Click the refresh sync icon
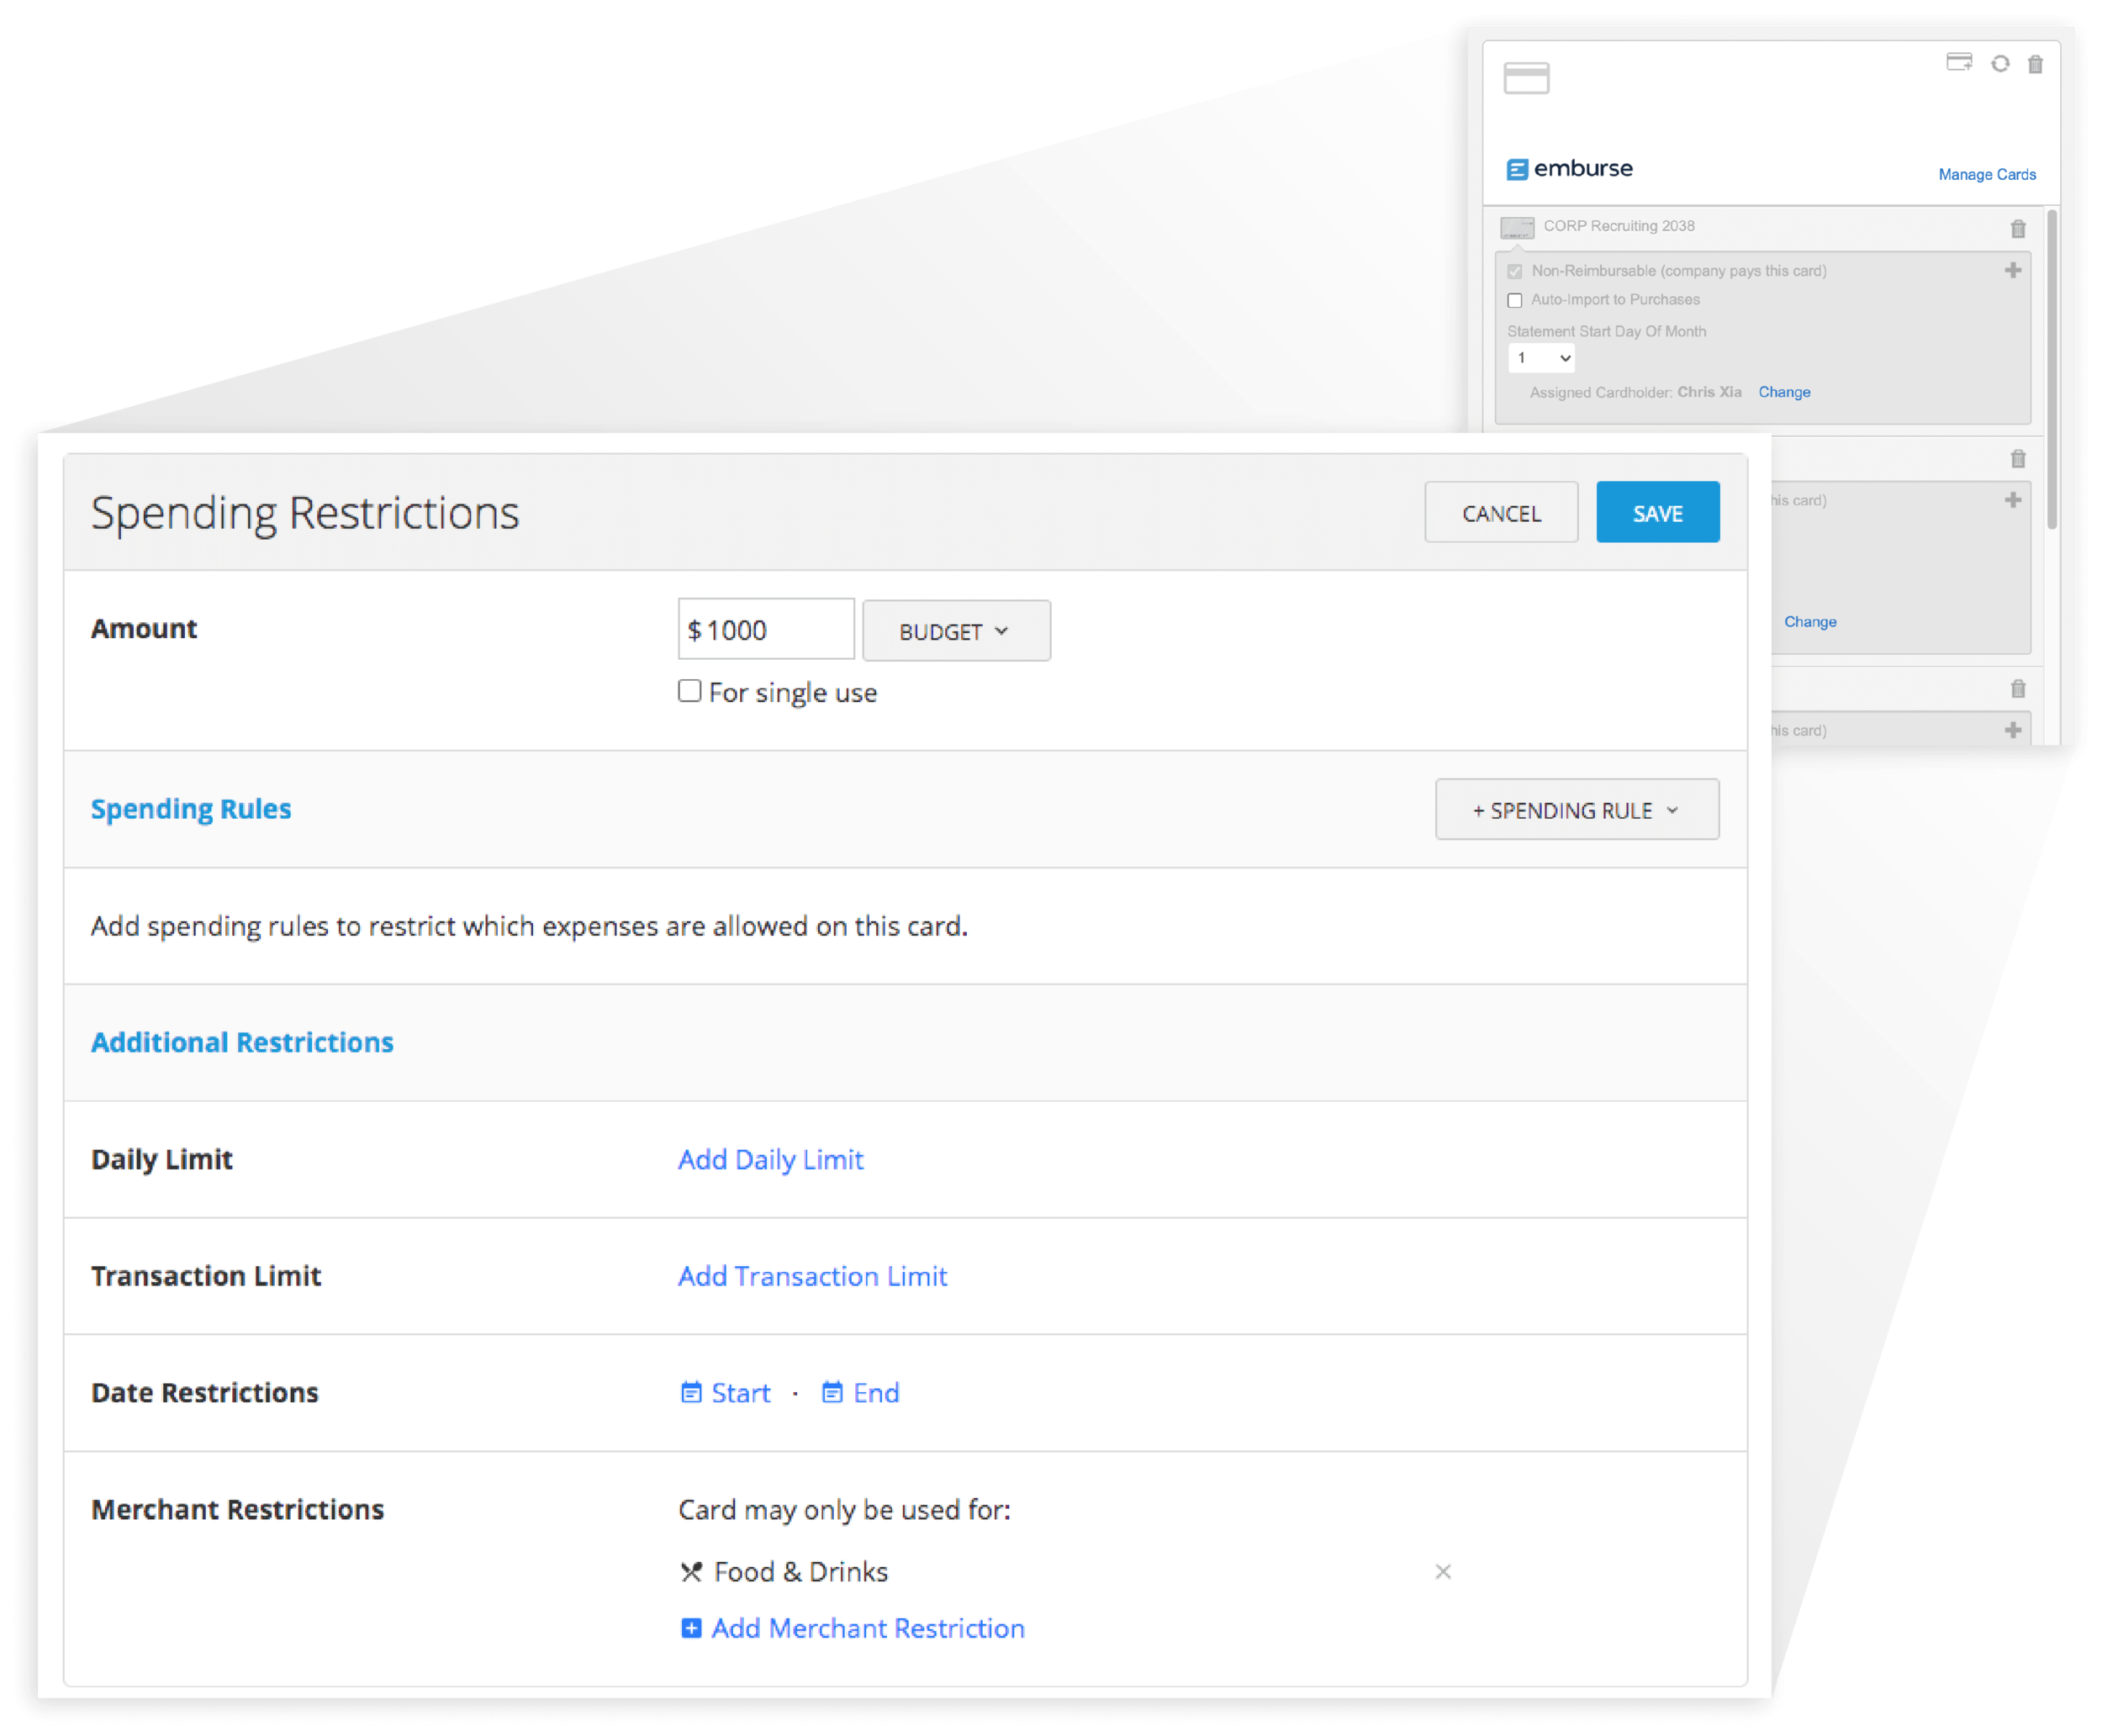Image resolution: width=2102 pixels, height=1736 pixels. pos(1999,64)
